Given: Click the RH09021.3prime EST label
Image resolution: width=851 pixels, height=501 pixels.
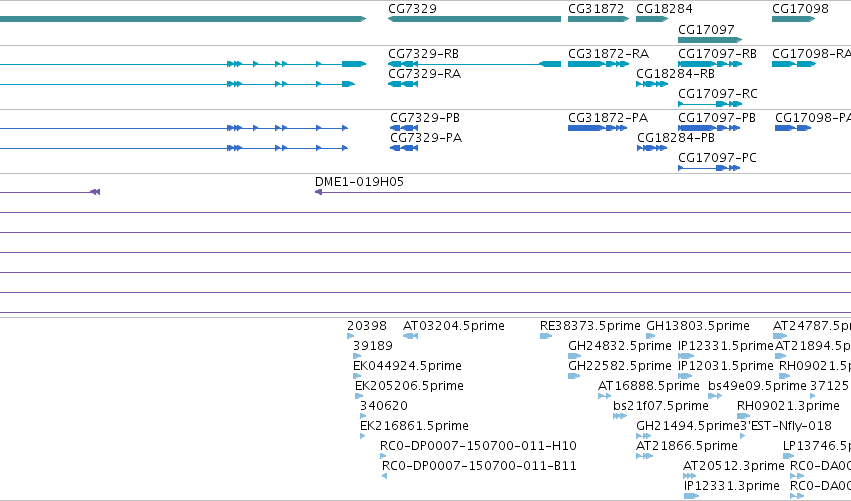Looking at the screenshot, I should click(x=788, y=406).
